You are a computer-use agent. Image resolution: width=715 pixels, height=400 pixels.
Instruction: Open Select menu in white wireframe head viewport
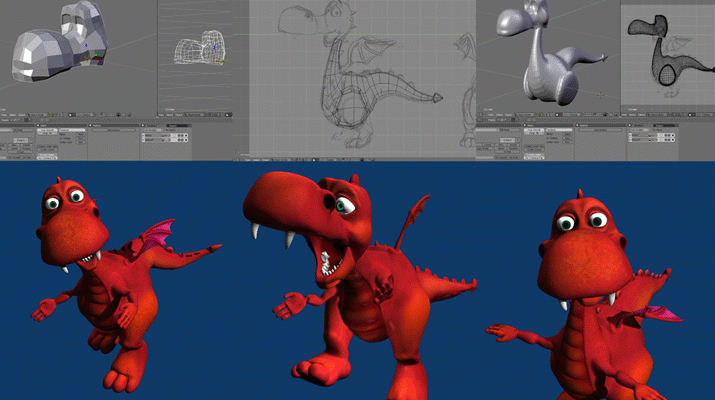click(169, 115)
